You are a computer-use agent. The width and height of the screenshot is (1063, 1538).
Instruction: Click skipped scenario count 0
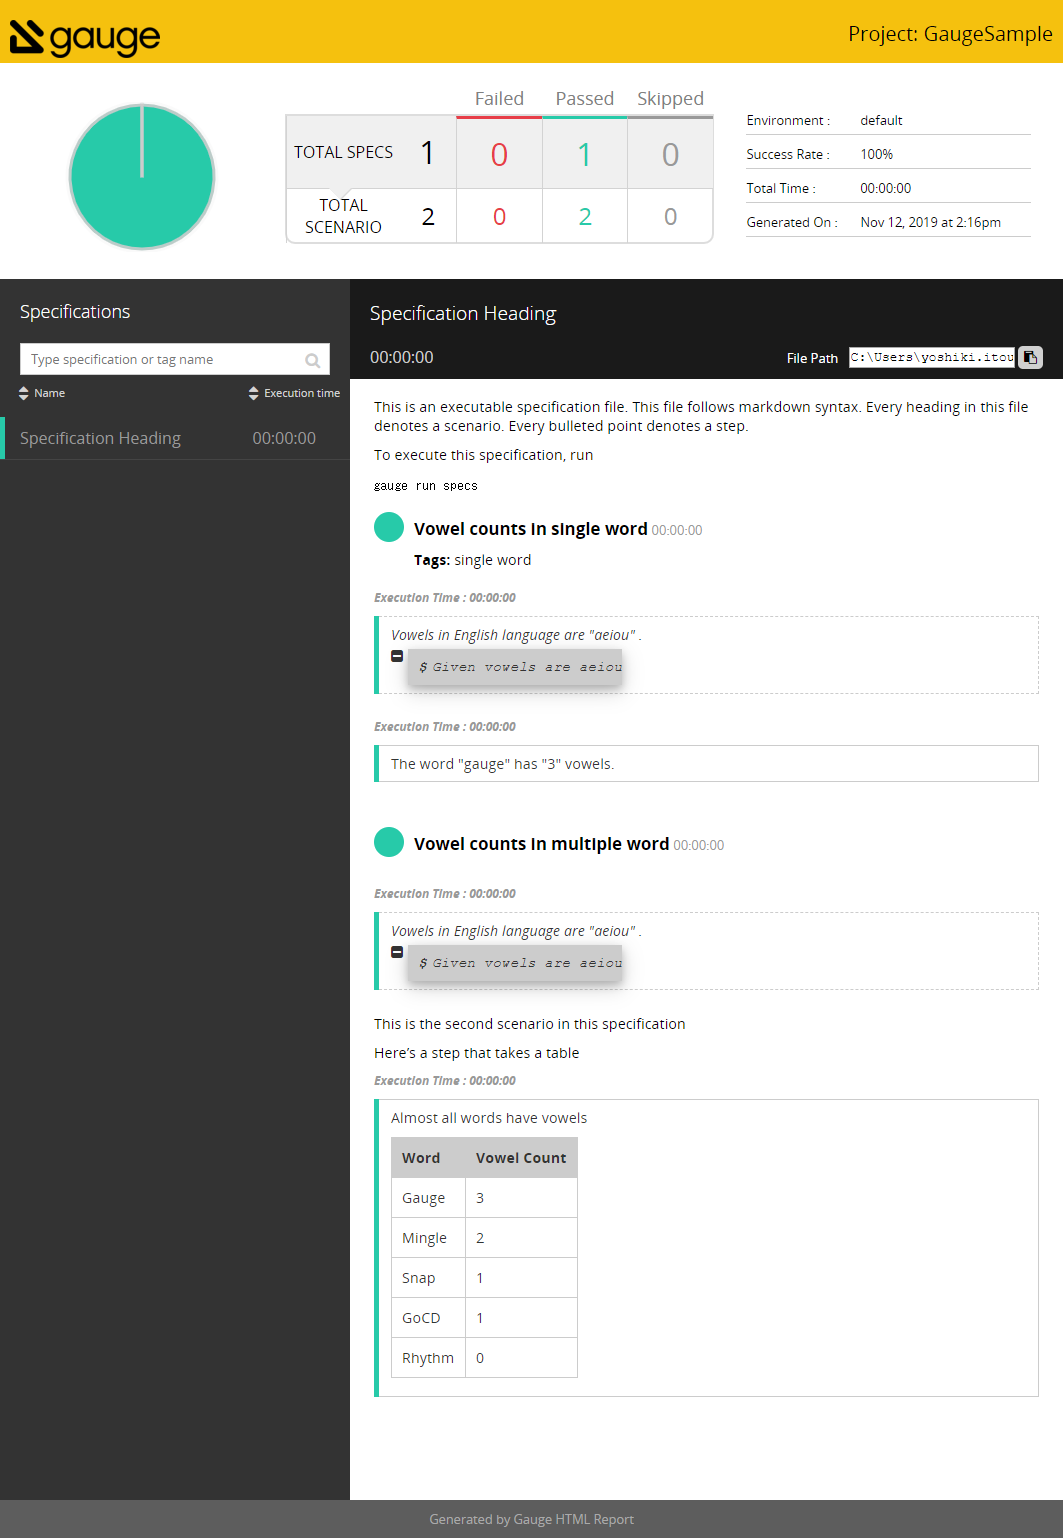[x=670, y=216]
